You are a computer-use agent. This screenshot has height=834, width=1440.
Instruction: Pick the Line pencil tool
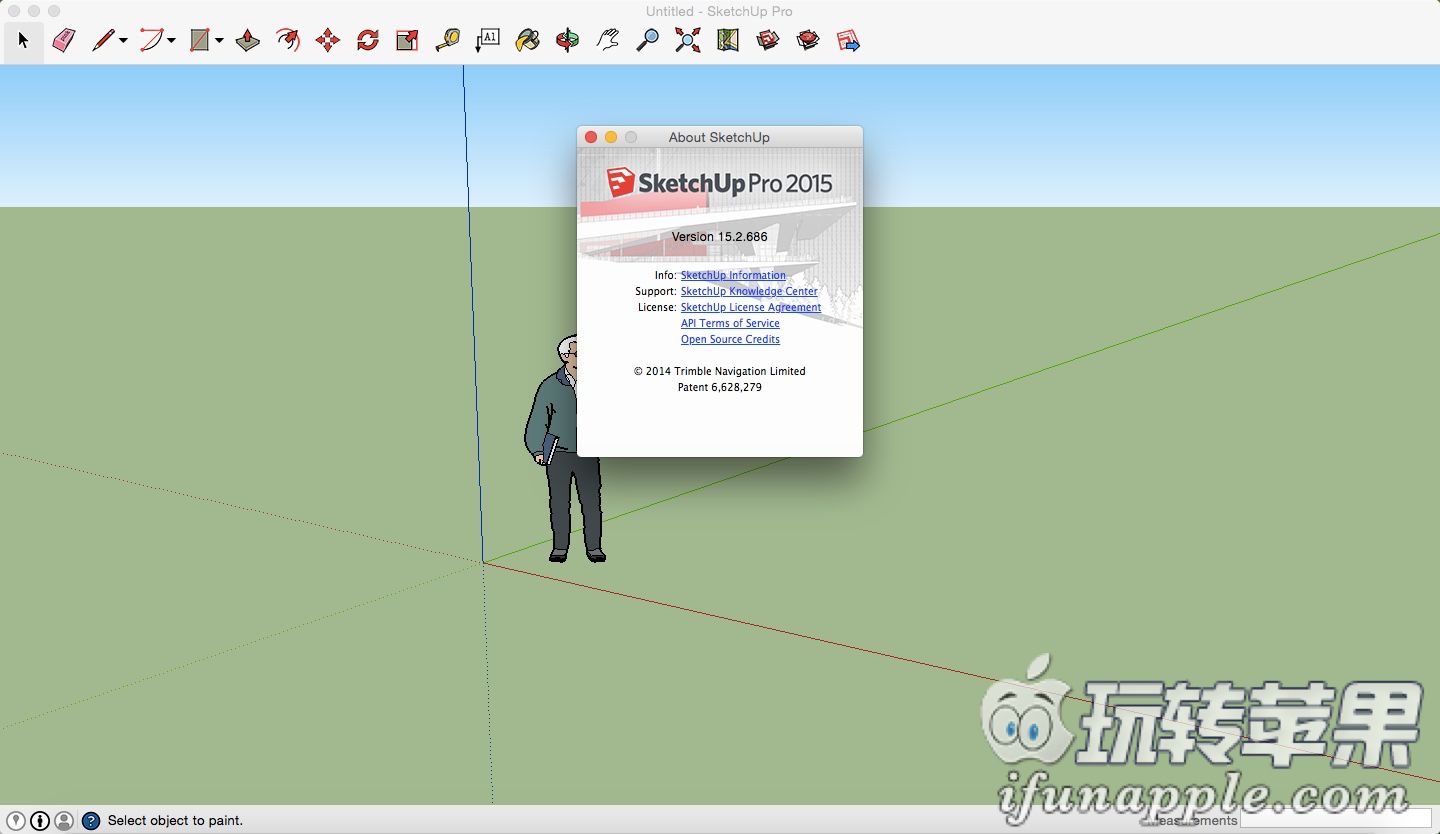(102, 41)
